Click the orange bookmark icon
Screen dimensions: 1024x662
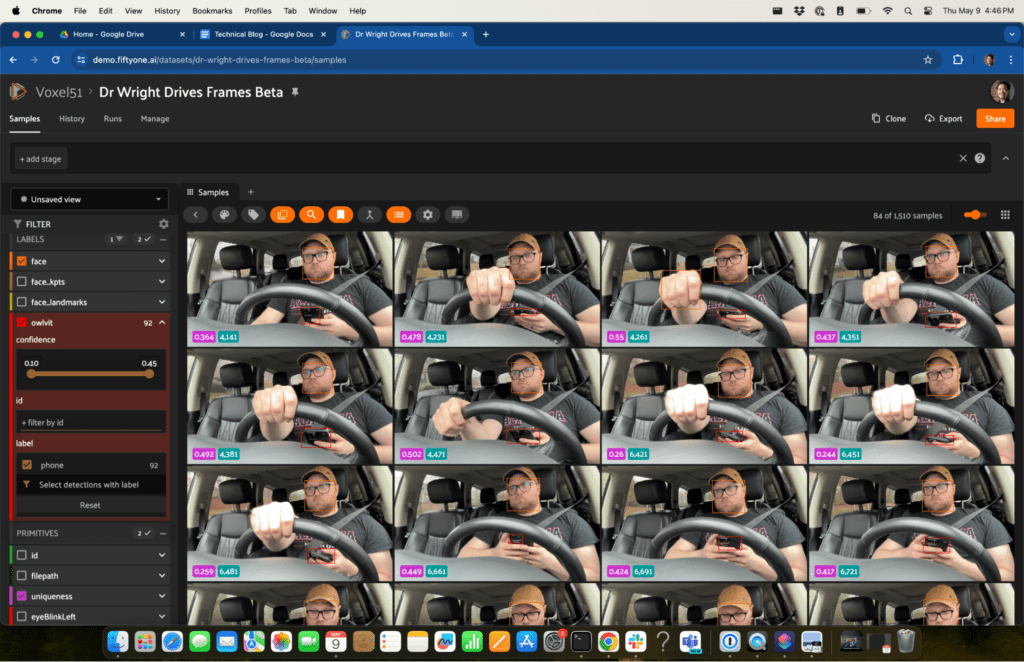pos(340,215)
